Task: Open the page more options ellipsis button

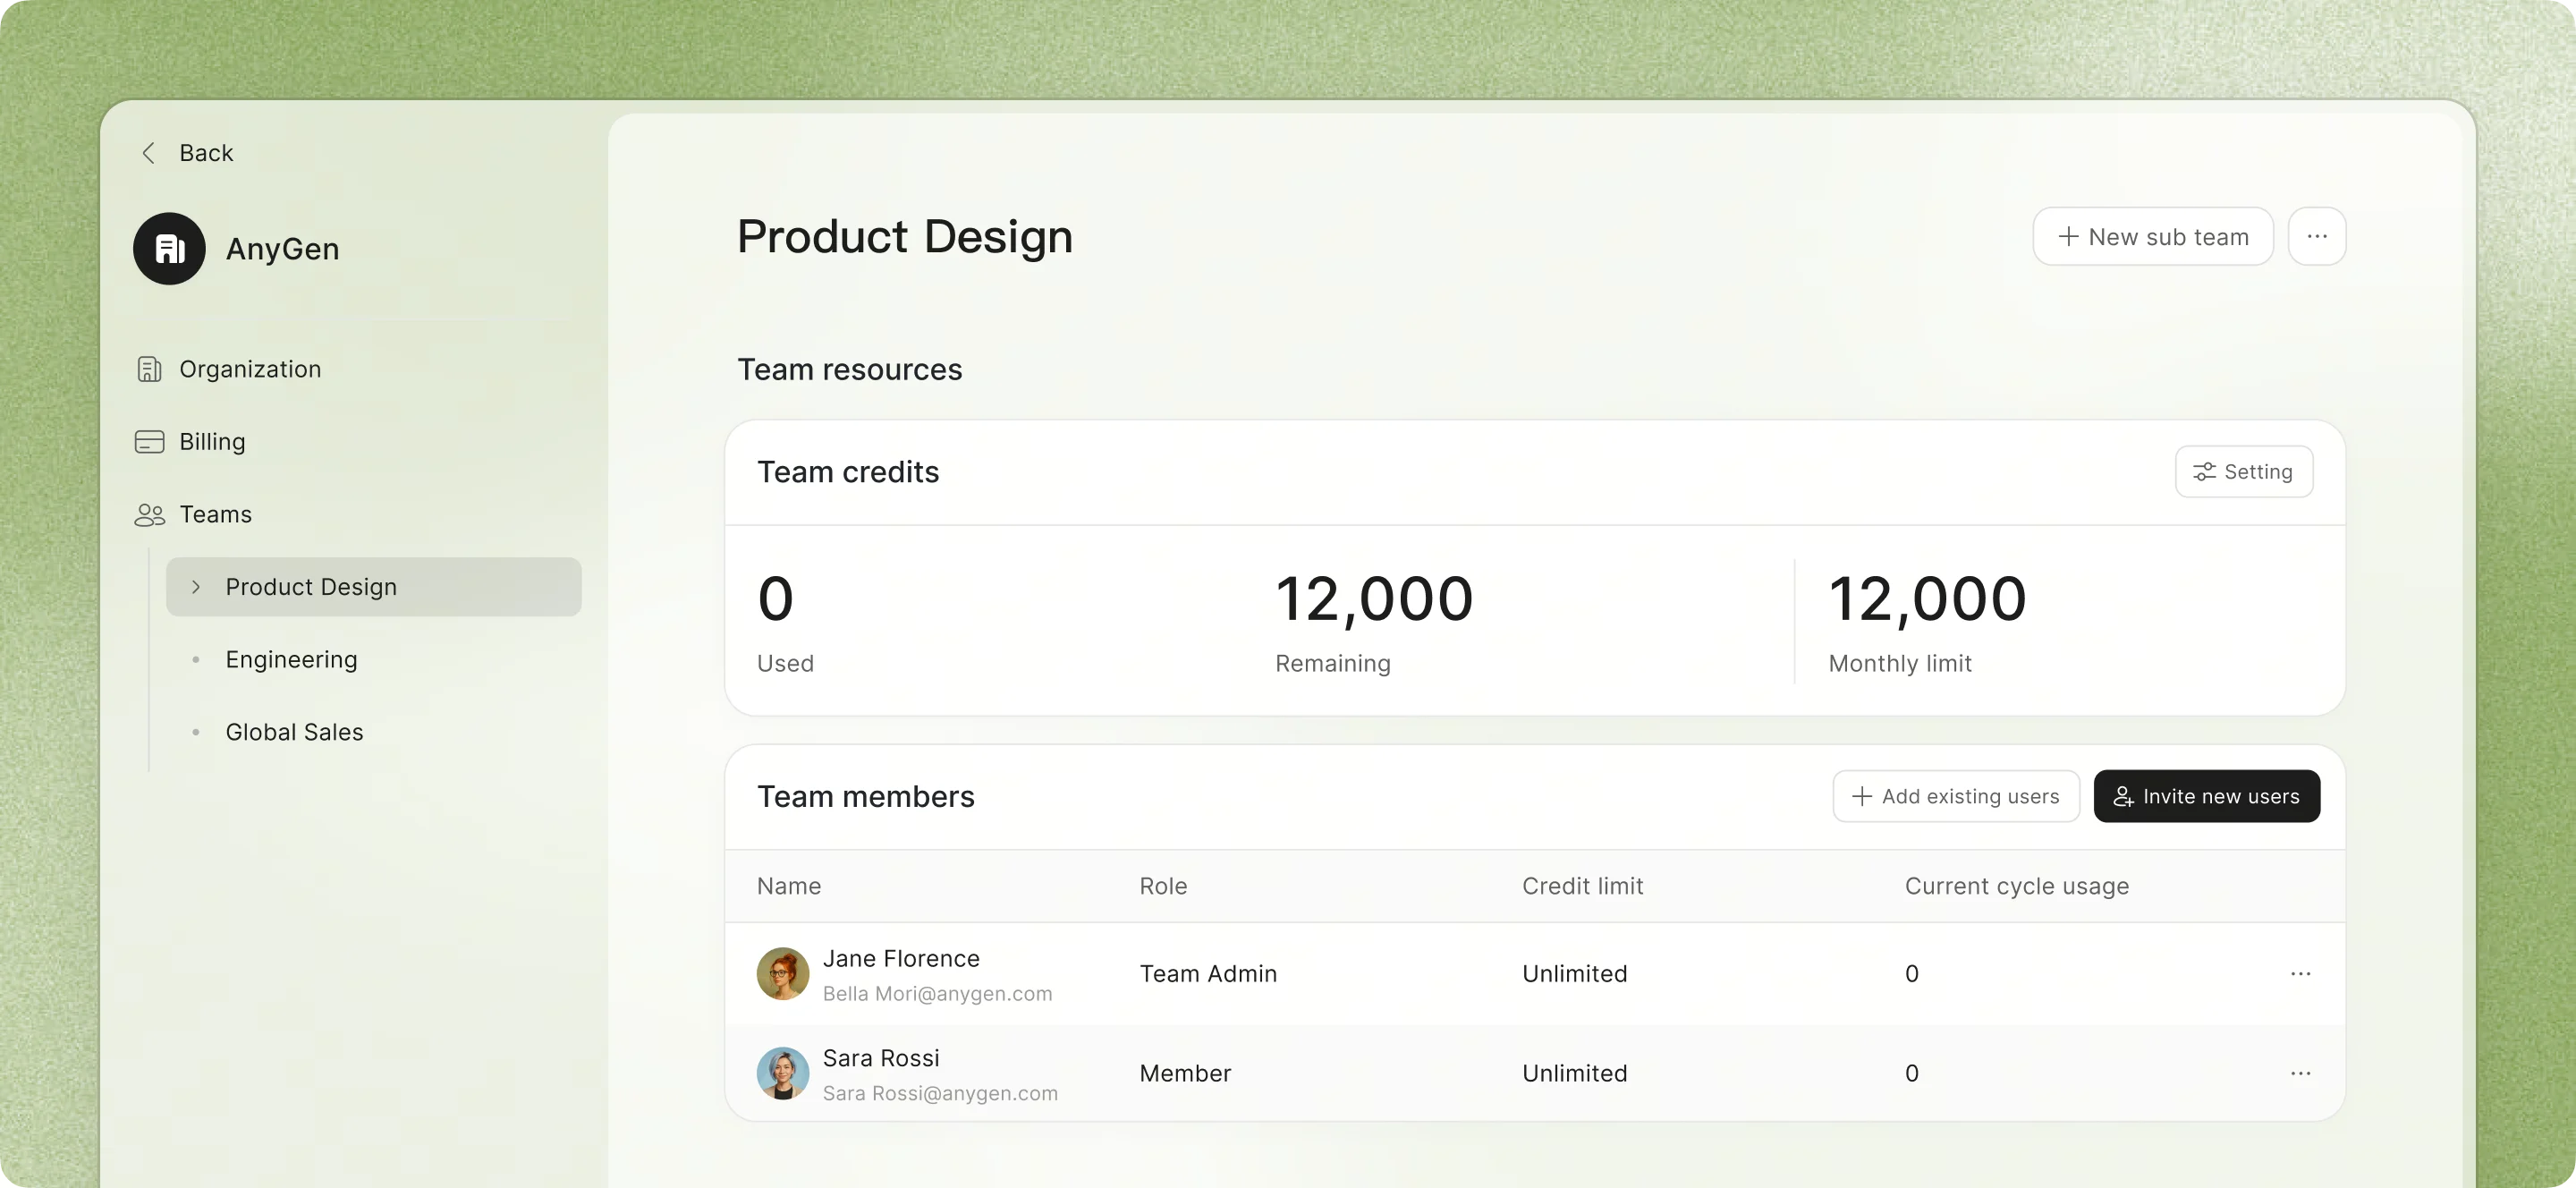Action: tap(2317, 236)
